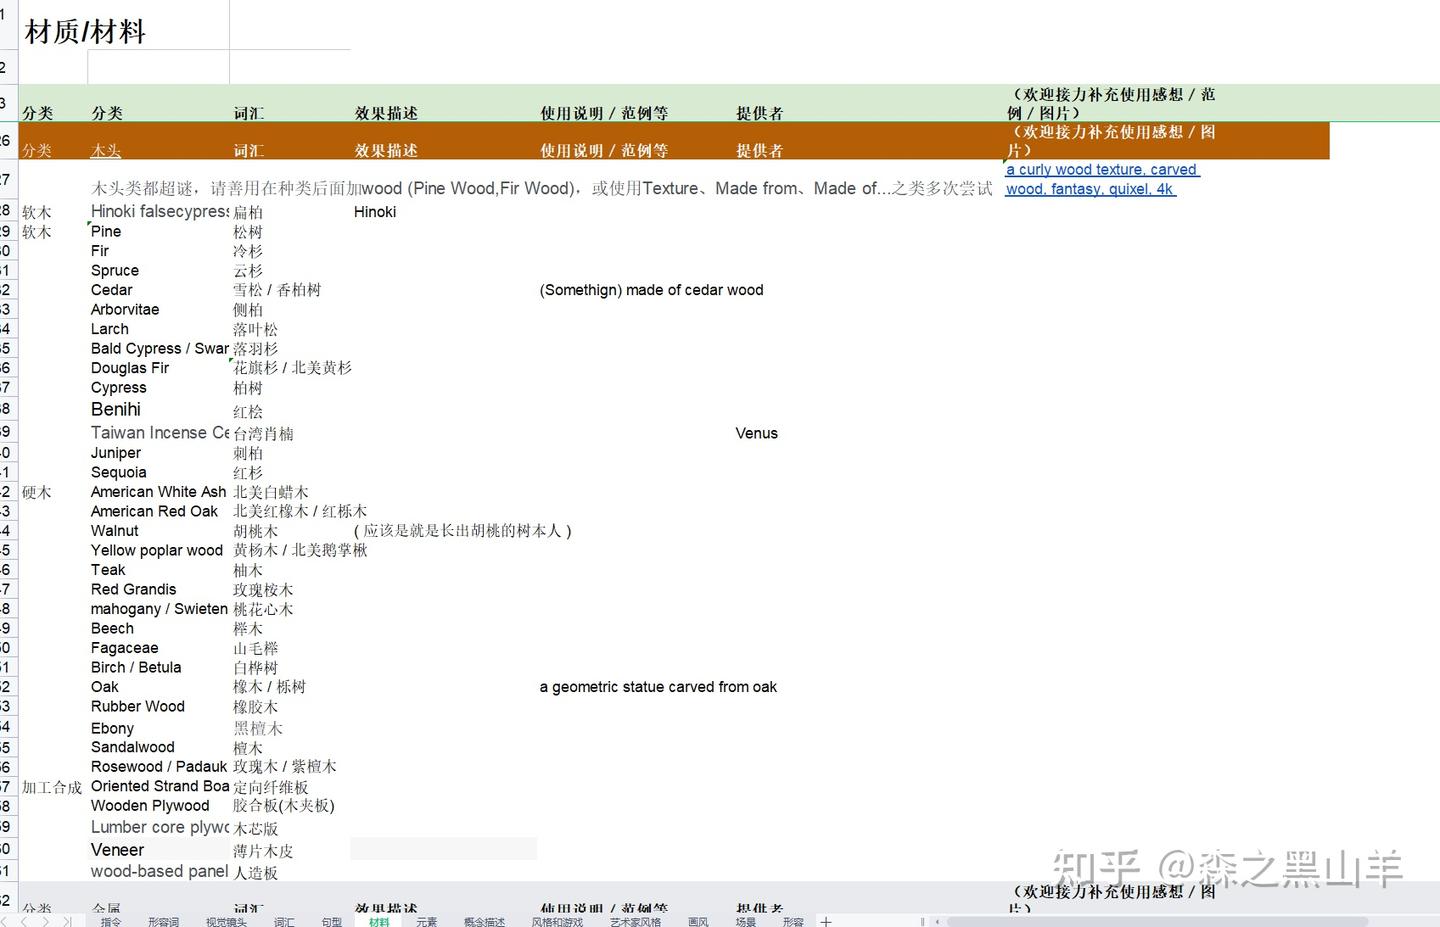Open the 形容词 sheet tab
1440x927 pixels.
[x=164, y=921]
